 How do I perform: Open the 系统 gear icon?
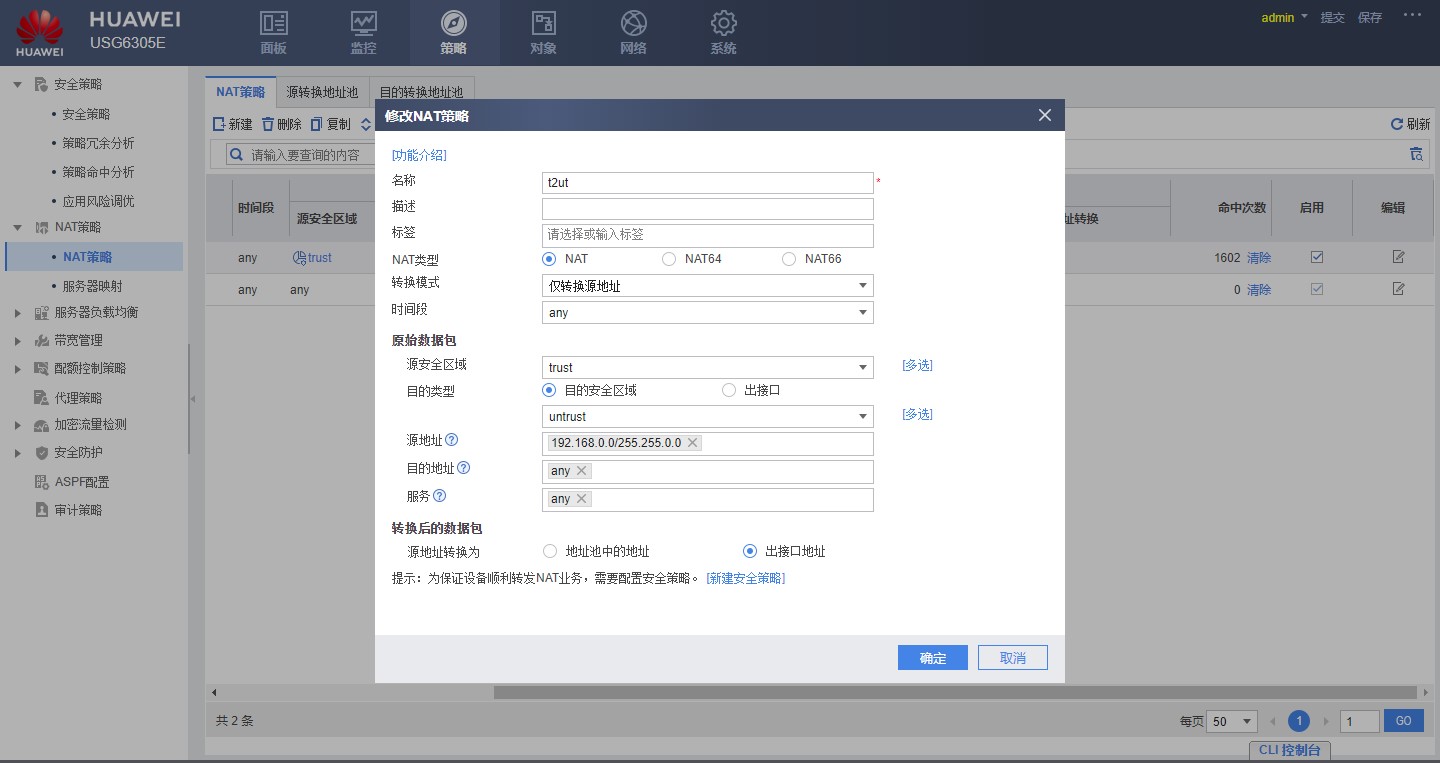click(723, 24)
